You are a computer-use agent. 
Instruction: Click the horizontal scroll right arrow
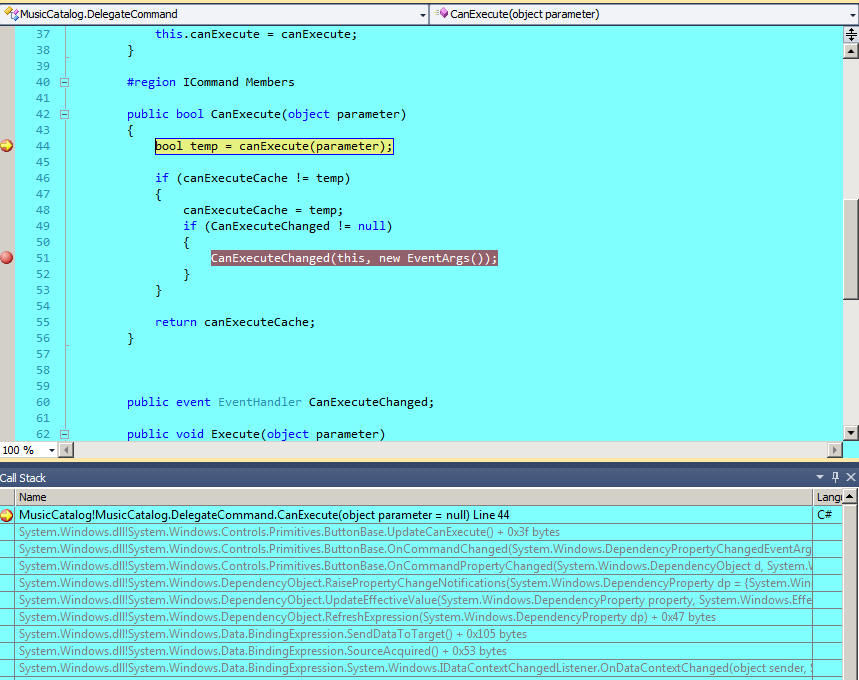coord(834,450)
